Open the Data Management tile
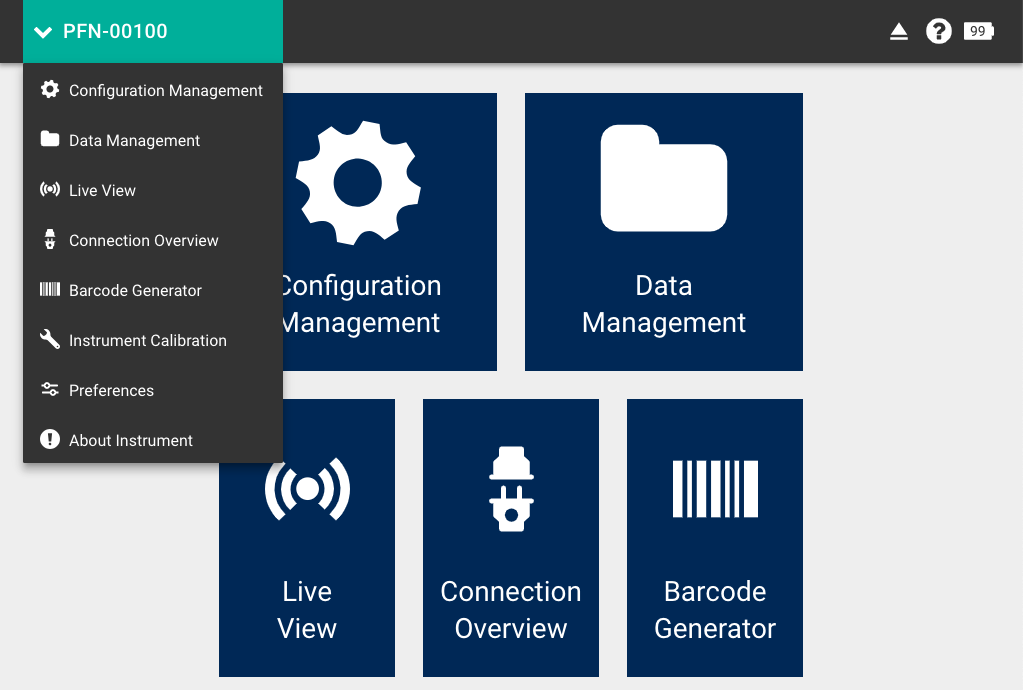 [663, 232]
